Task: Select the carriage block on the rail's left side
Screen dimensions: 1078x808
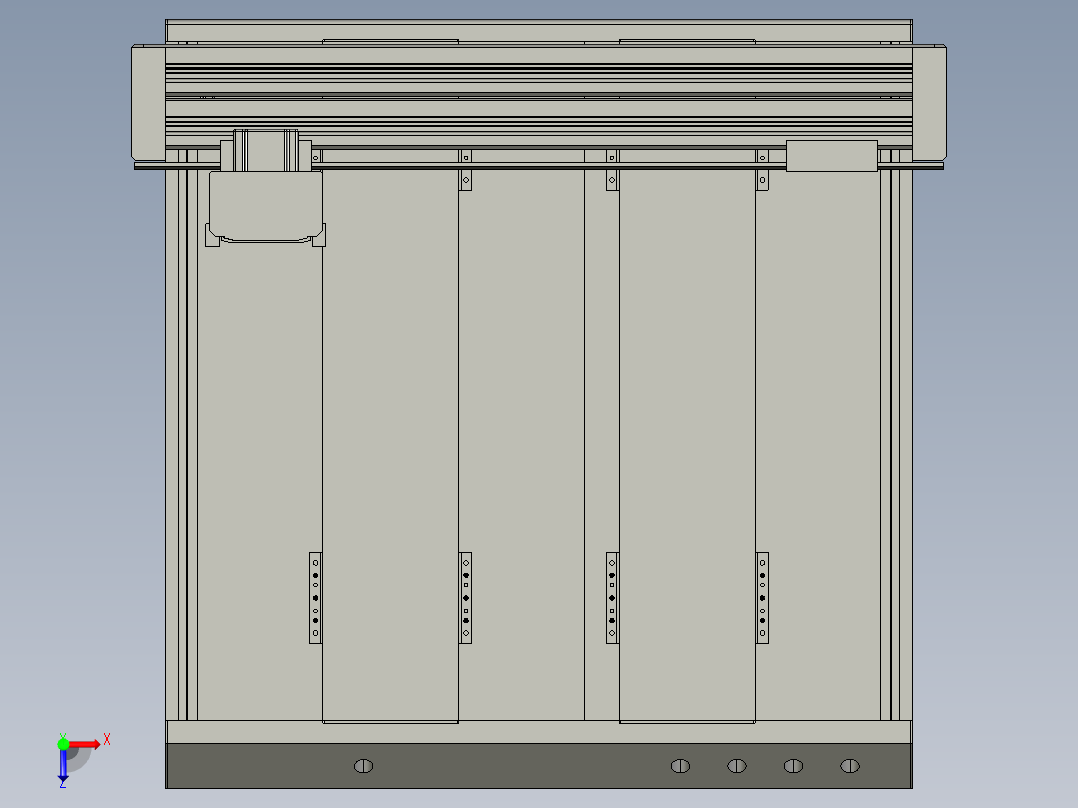Action: coord(265,188)
